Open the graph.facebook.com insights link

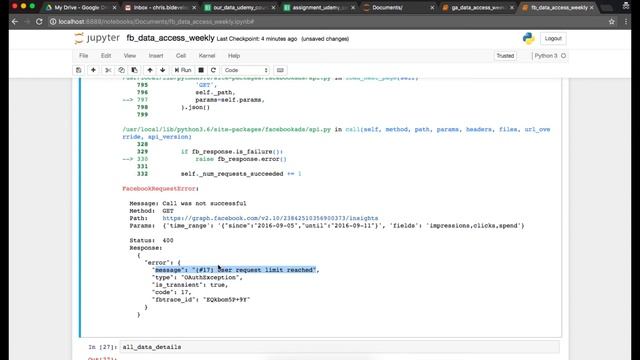(270, 218)
